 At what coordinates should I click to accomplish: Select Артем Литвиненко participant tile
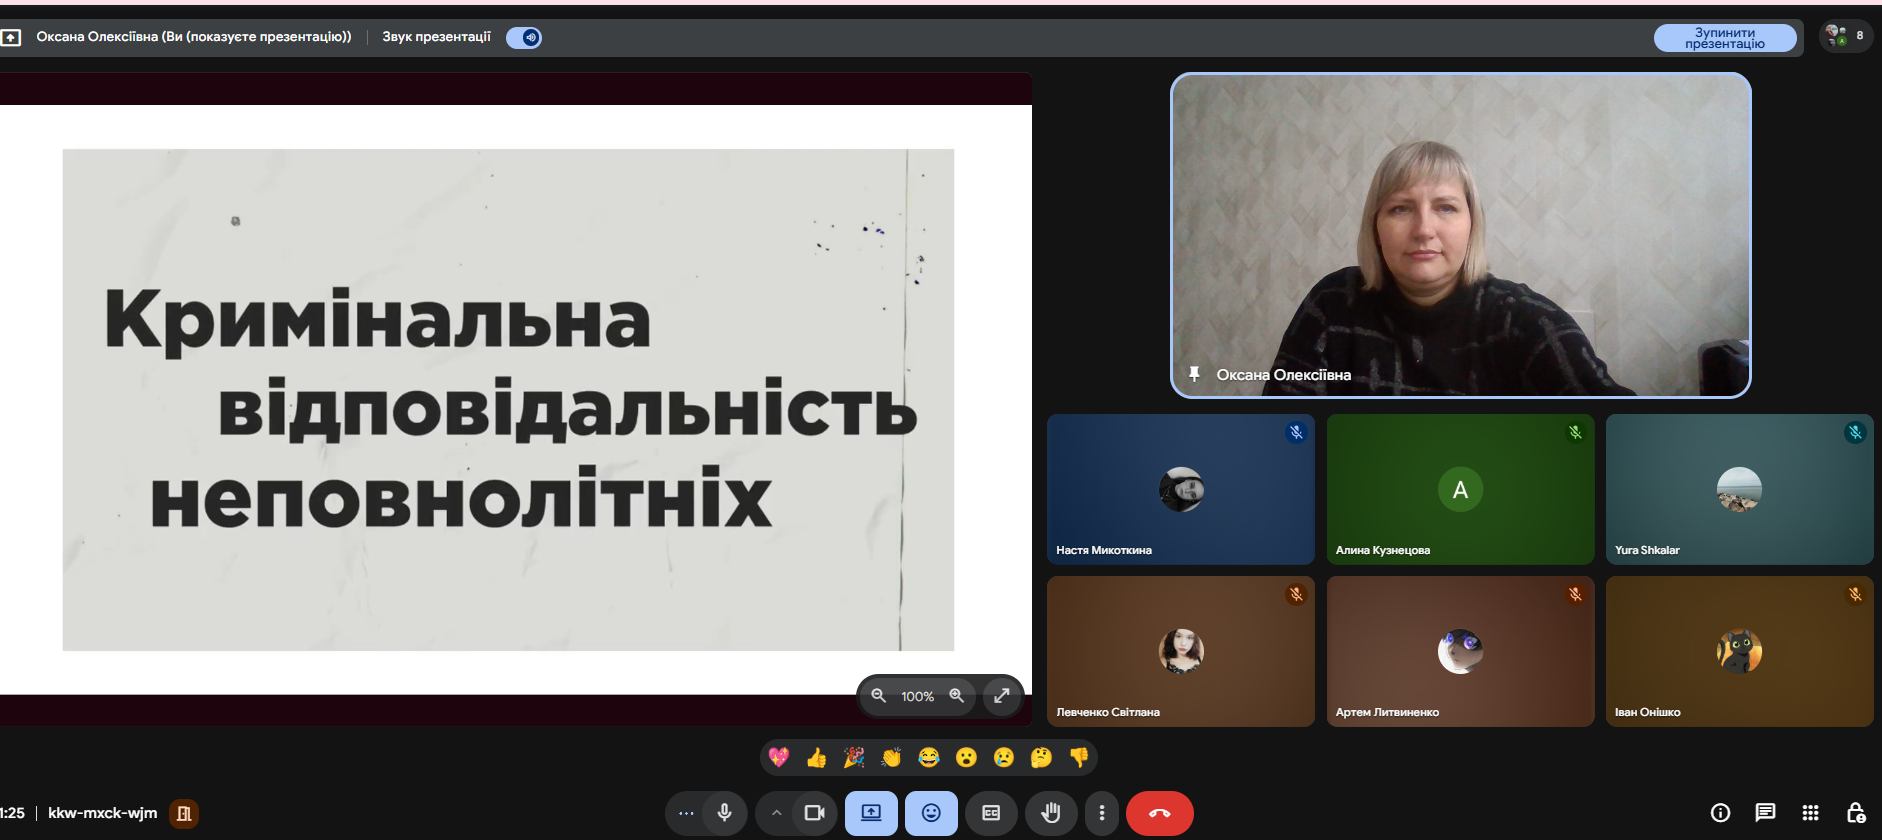coord(1460,651)
